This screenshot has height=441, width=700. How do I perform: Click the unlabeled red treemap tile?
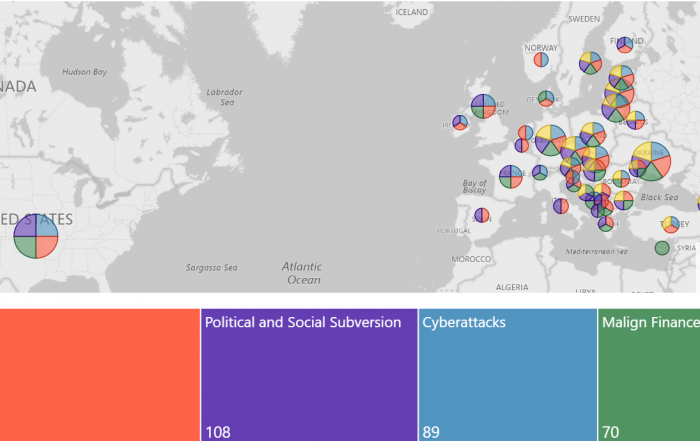(100, 375)
